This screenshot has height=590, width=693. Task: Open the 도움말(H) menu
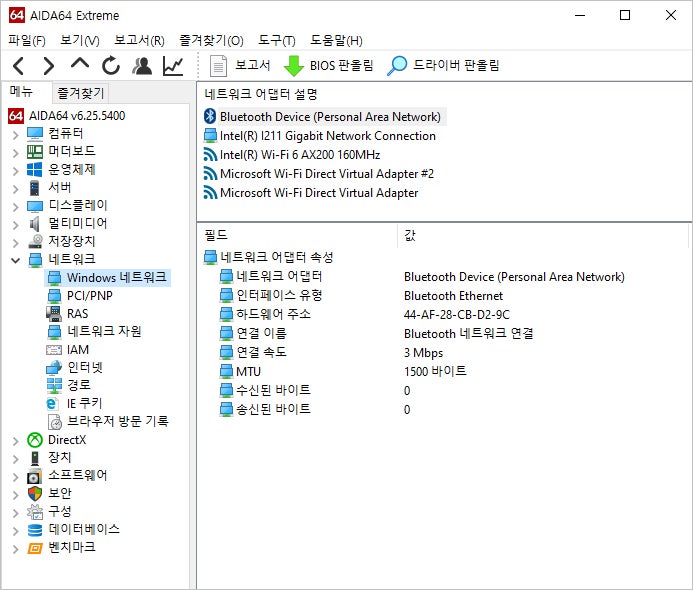pos(336,41)
